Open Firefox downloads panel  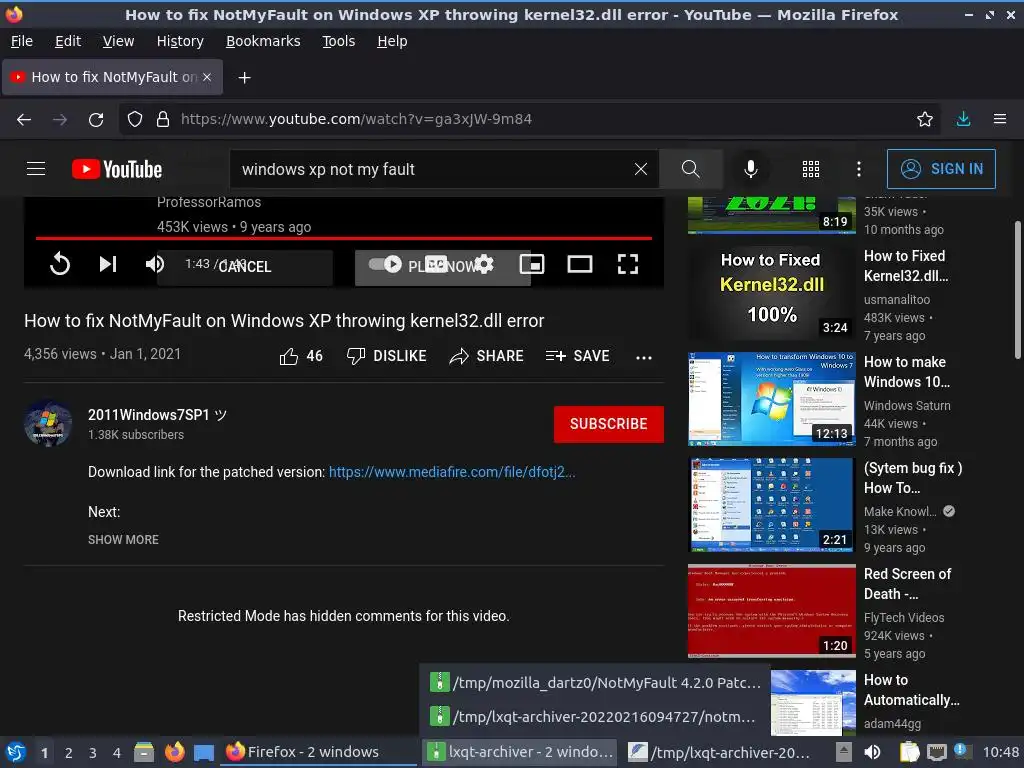963,119
